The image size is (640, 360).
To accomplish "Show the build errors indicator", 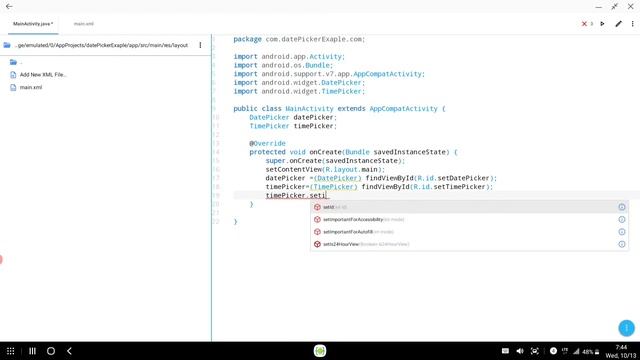I will tap(587, 24).
